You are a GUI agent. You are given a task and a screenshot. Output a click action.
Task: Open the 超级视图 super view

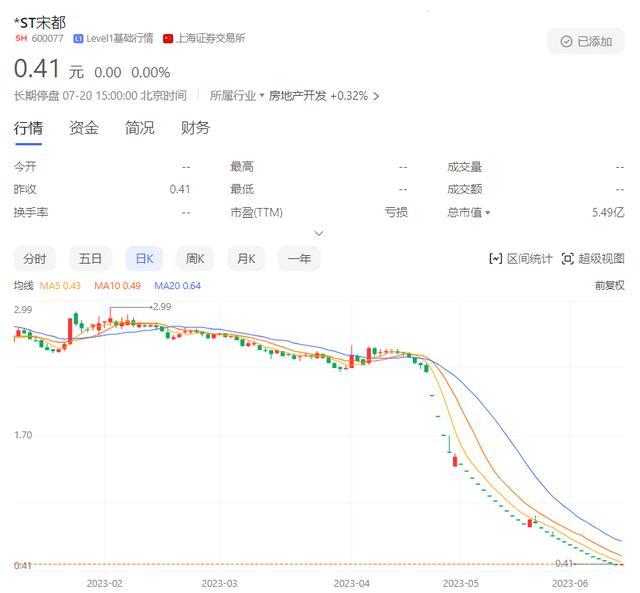pyautogui.click(x=593, y=259)
